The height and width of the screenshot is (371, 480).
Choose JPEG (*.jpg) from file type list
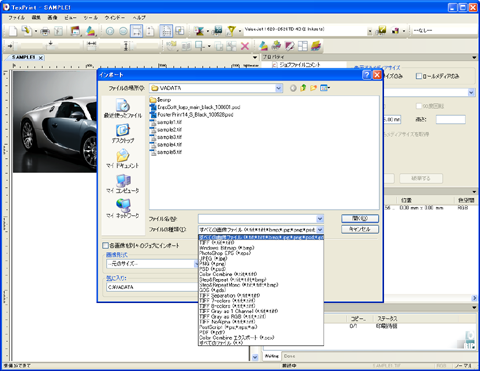[213, 258]
